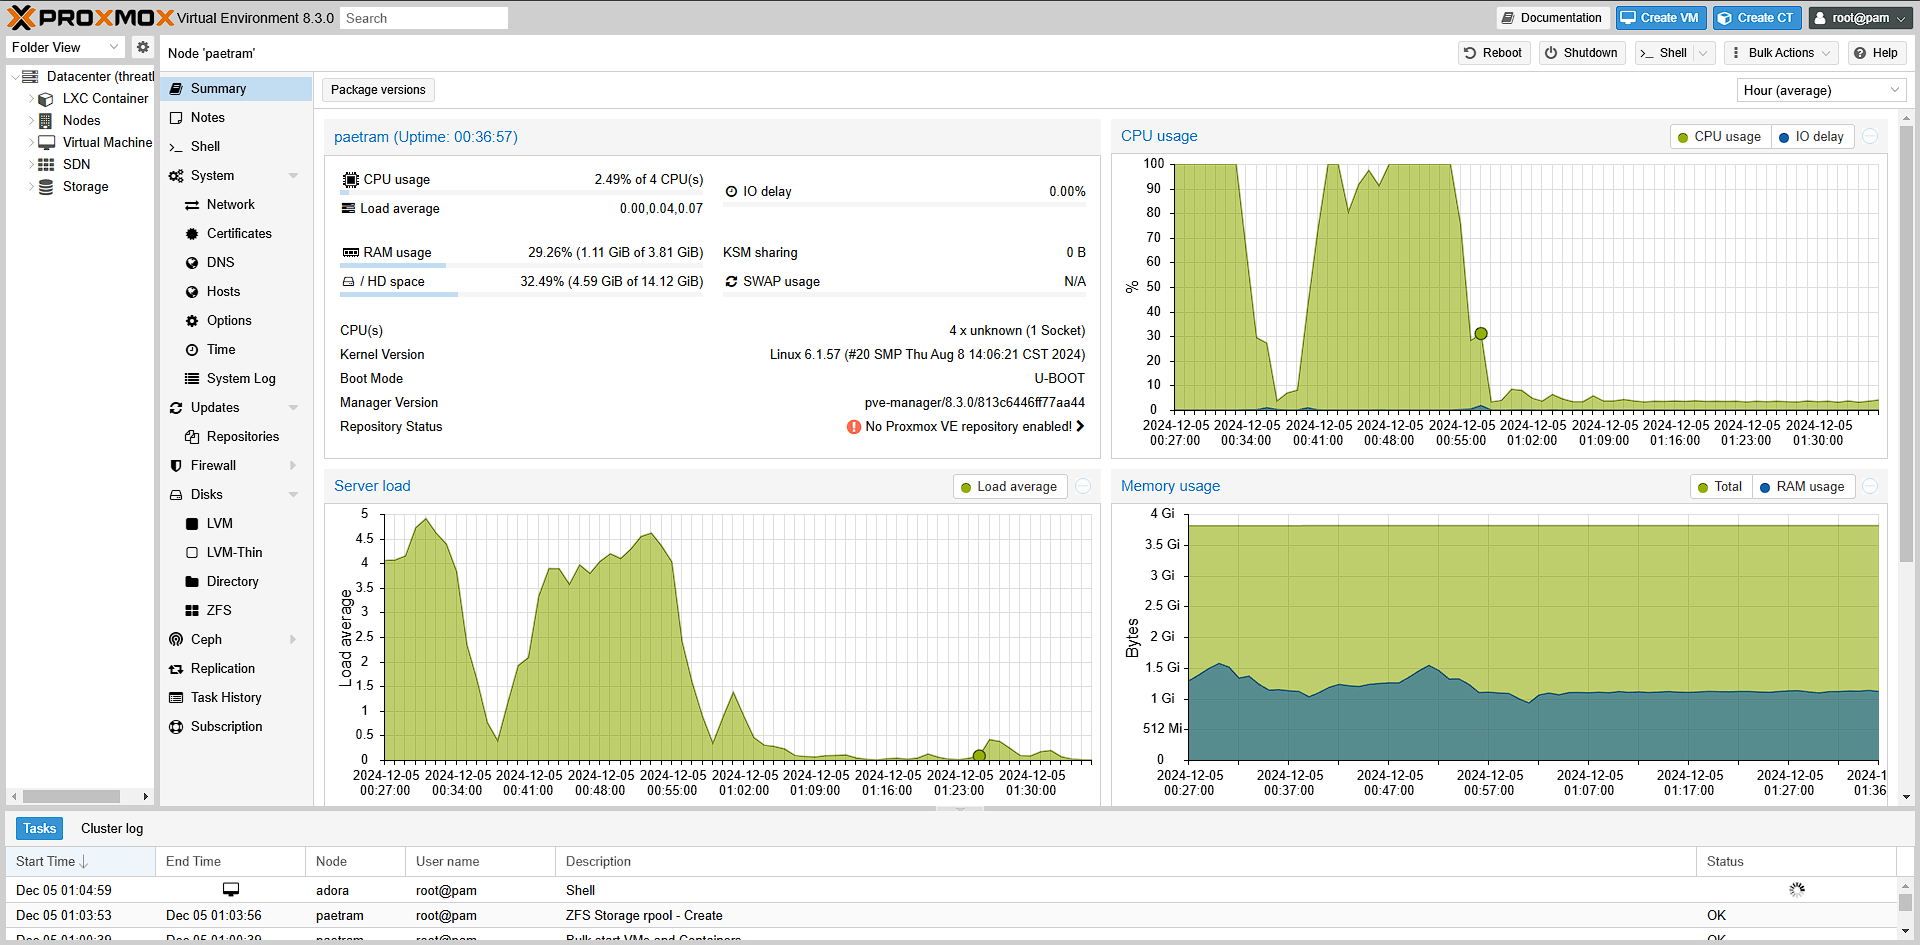
Task: Open the No Proxmox VE repository enabled warning
Action: pyautogui.click(x=965, y=427)
